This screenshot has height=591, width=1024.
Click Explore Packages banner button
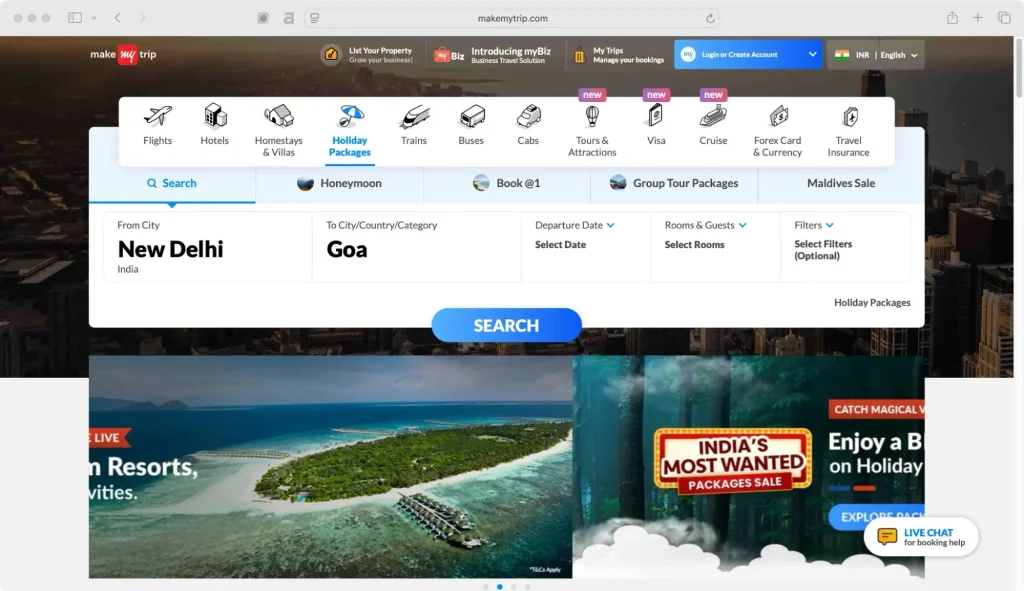[876, 517]
